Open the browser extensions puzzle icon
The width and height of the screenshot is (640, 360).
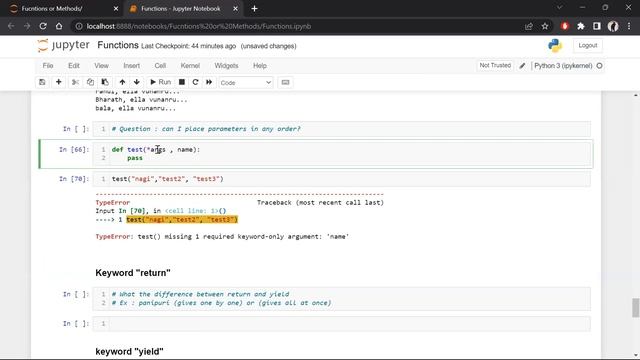pos(581,26)
